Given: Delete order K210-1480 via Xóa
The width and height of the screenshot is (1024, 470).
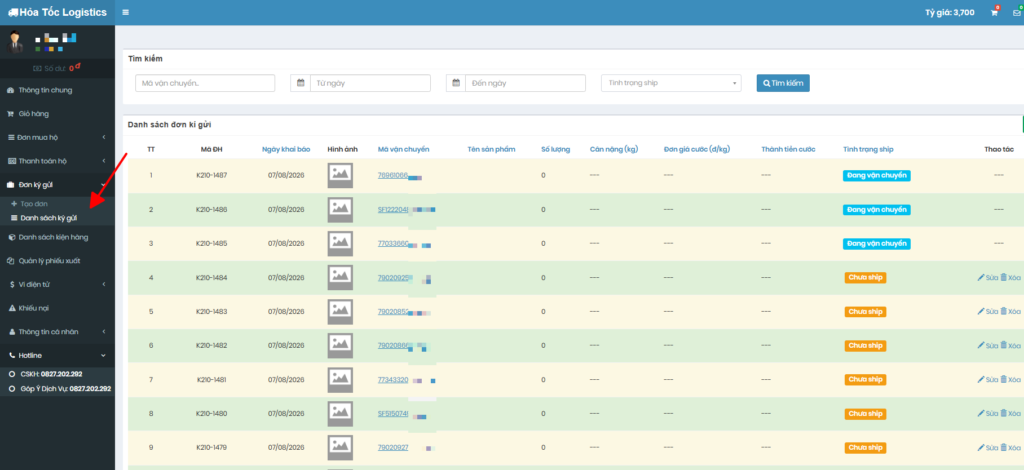Looking at the screenshot, I should [x=1010, y=413].
